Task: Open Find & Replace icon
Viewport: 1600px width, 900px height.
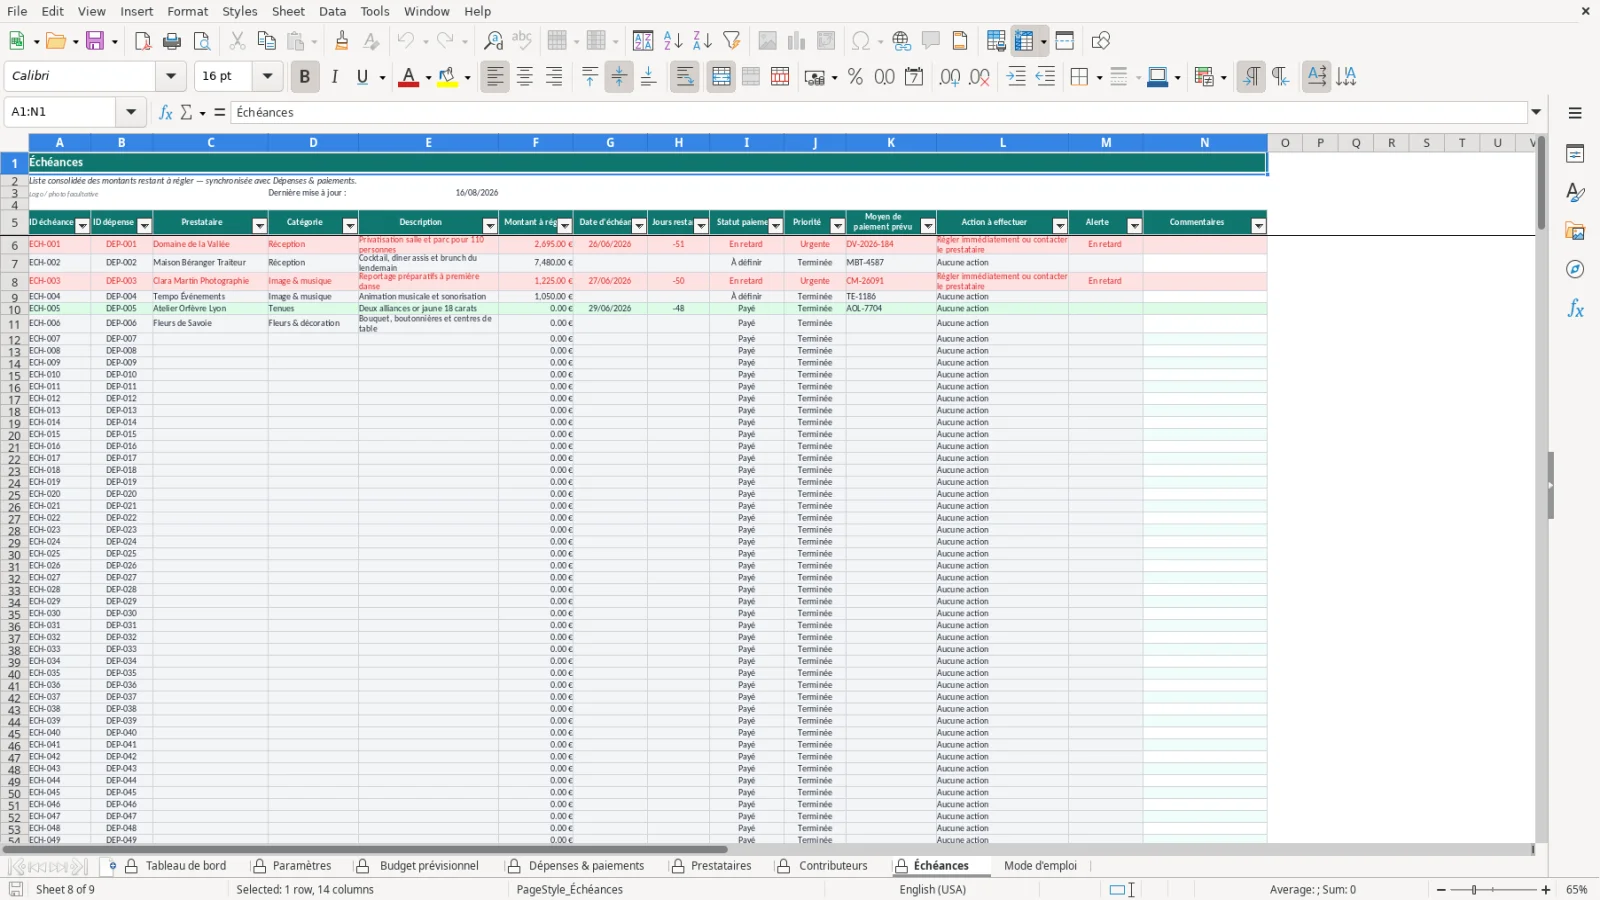Action: tap(493, 41)
